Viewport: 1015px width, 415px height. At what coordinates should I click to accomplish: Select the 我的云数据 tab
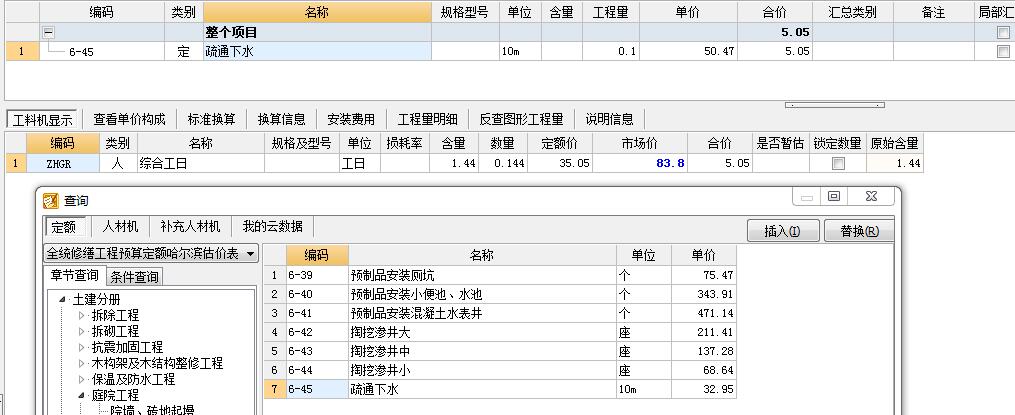point(273,226)
